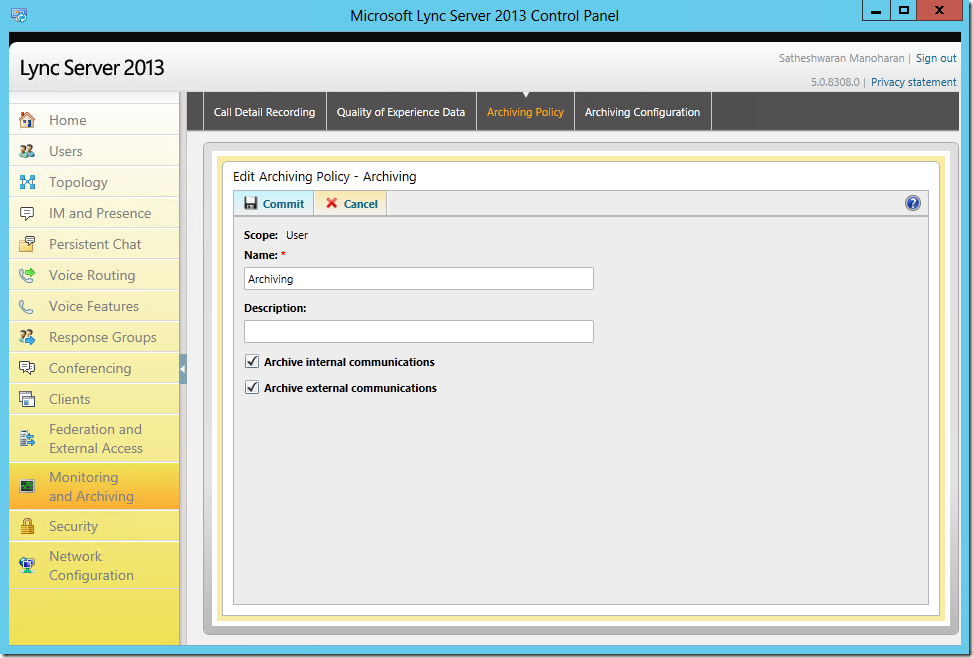Click the Federation and External Access icon
Image resolution: width=973 pixels, height=658 pixels.
pyautogui.click(x=27, y=438)
